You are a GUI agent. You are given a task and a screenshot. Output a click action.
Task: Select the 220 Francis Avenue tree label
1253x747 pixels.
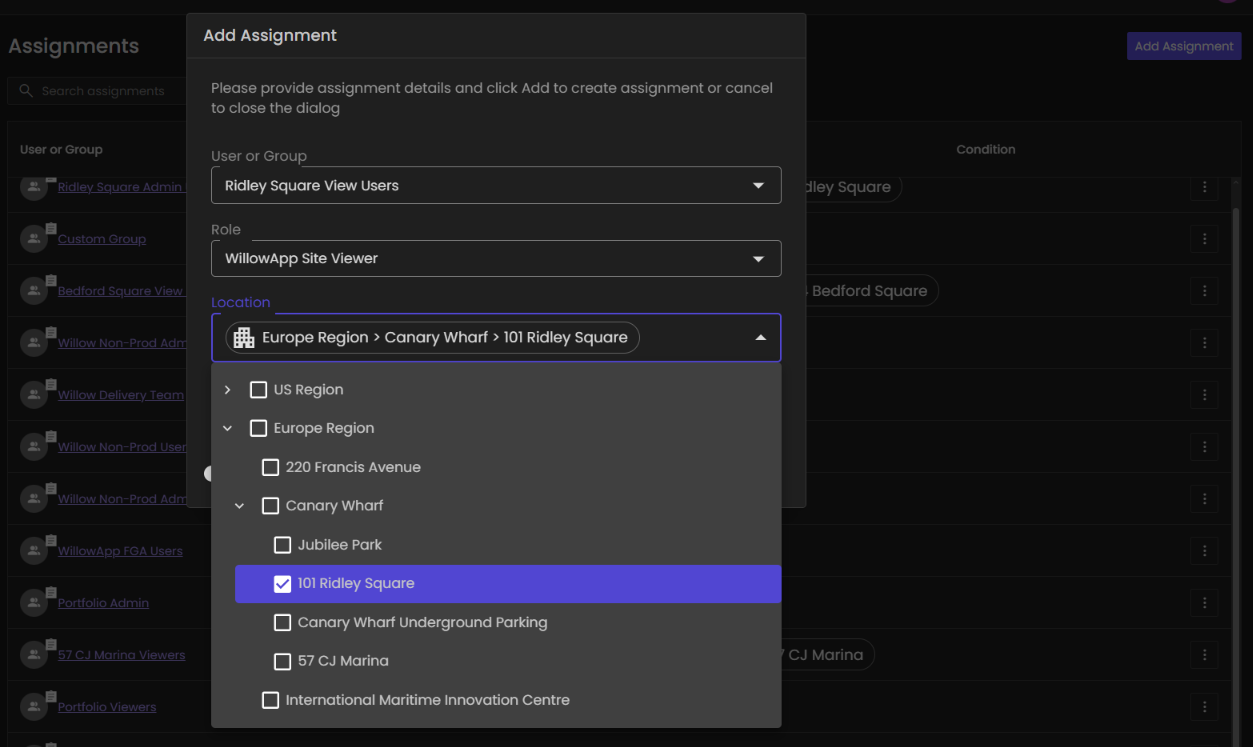tap(353, 467)
